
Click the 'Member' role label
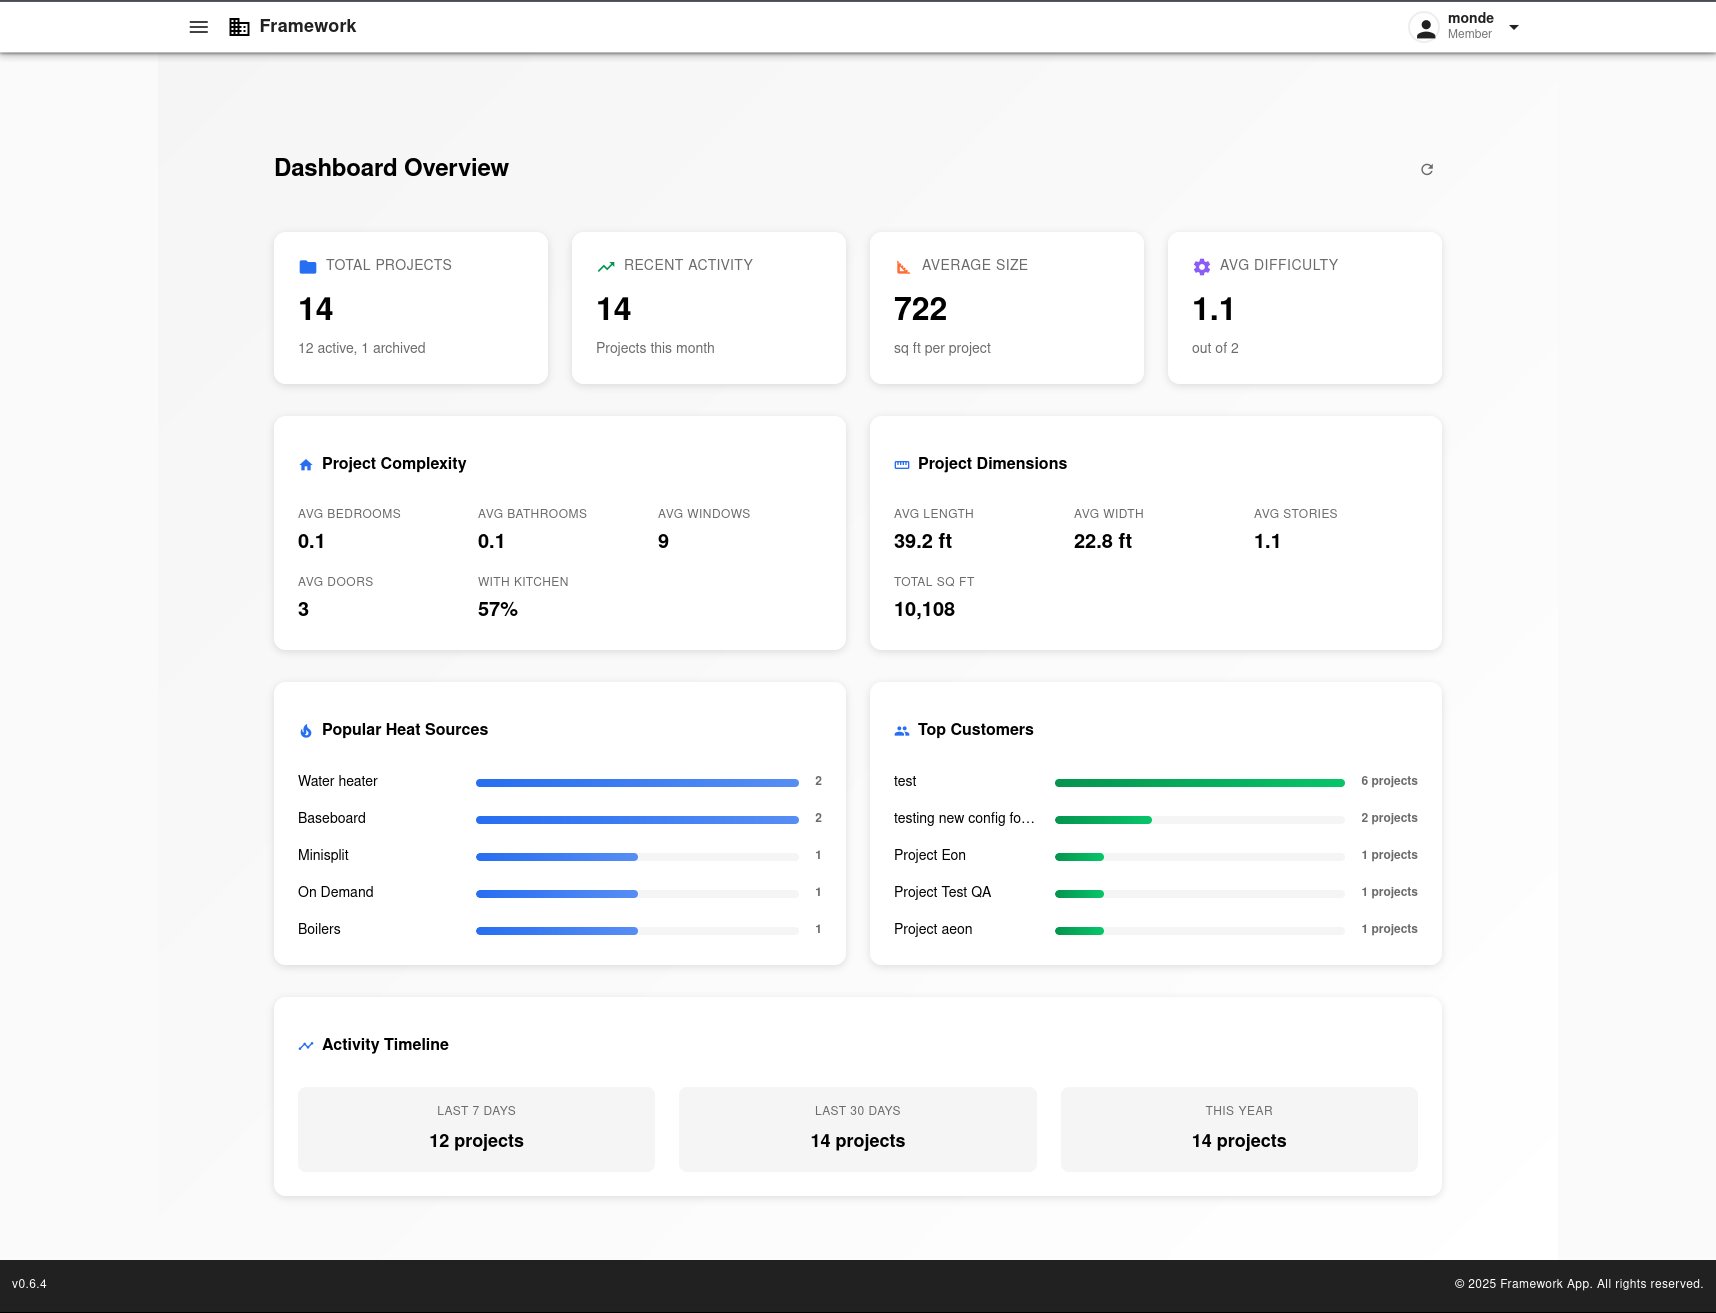pos(1469,34)
